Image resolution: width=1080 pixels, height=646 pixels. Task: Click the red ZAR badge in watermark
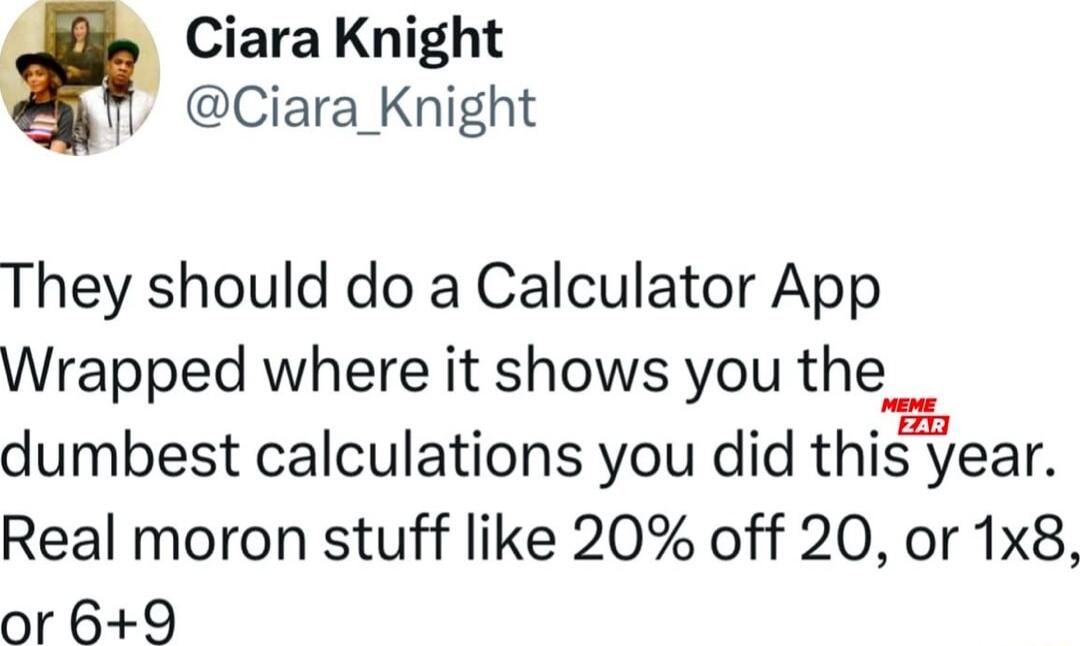(x=917, y=427)
